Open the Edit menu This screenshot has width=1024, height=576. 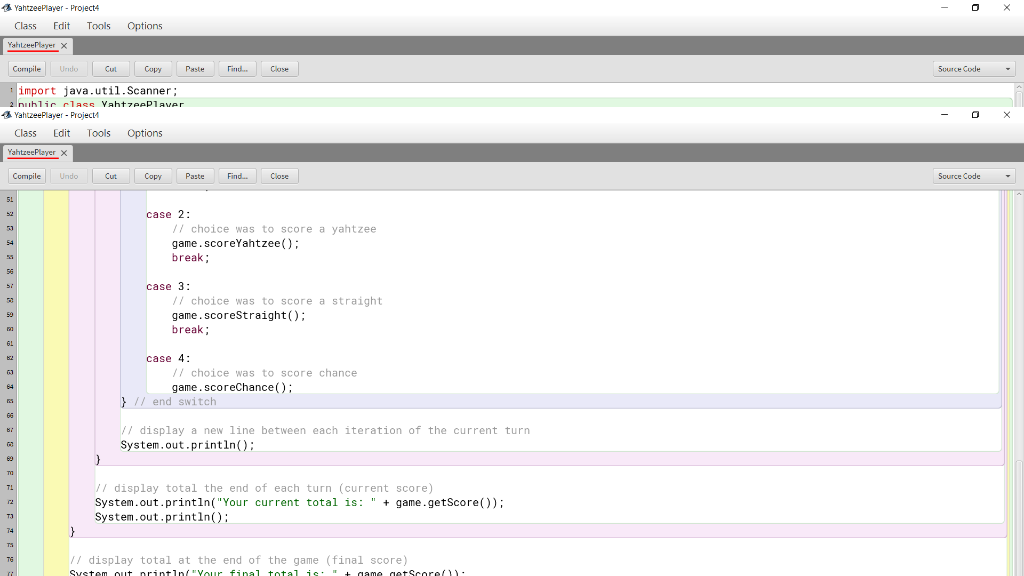coord(61,133)
